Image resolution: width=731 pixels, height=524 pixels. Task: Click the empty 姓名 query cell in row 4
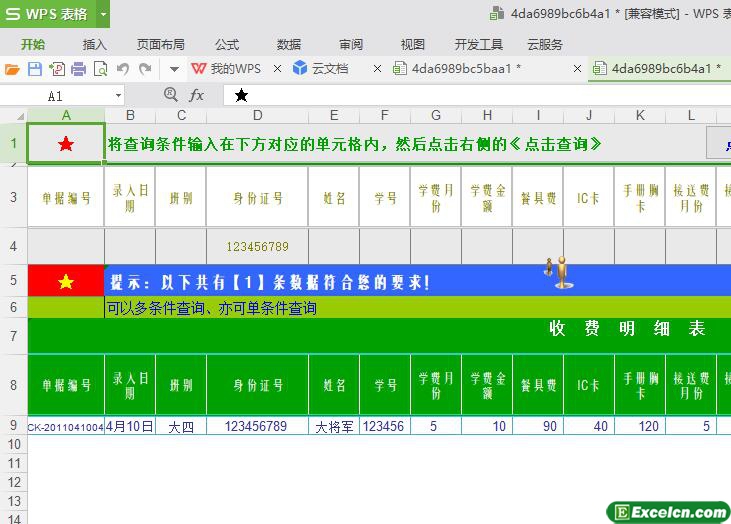coord(334,246)
